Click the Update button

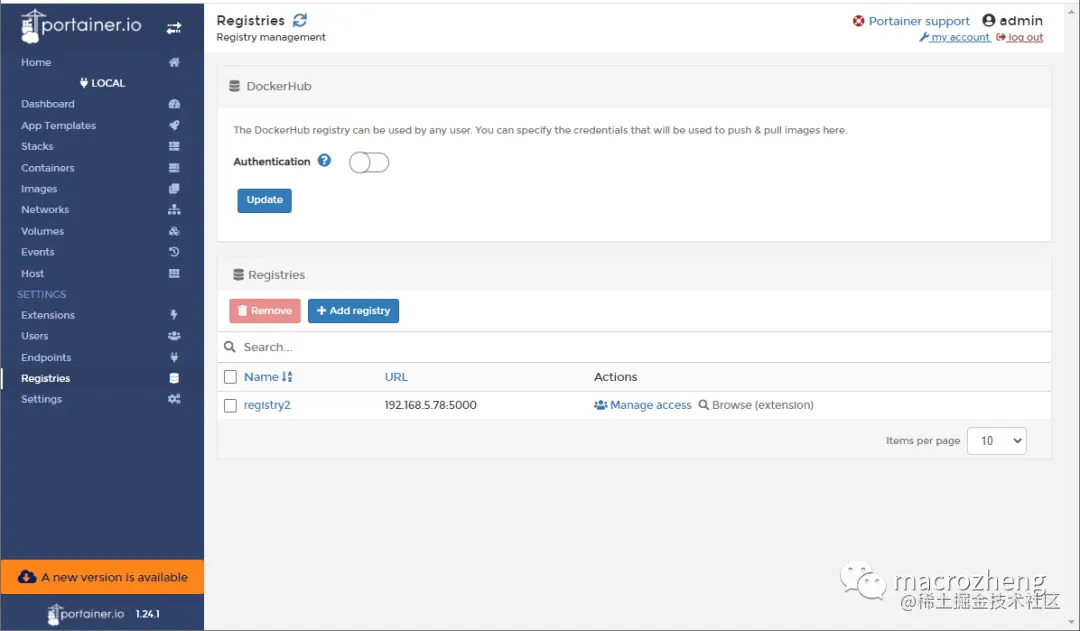pyautogui.click(x=264, y=200)
